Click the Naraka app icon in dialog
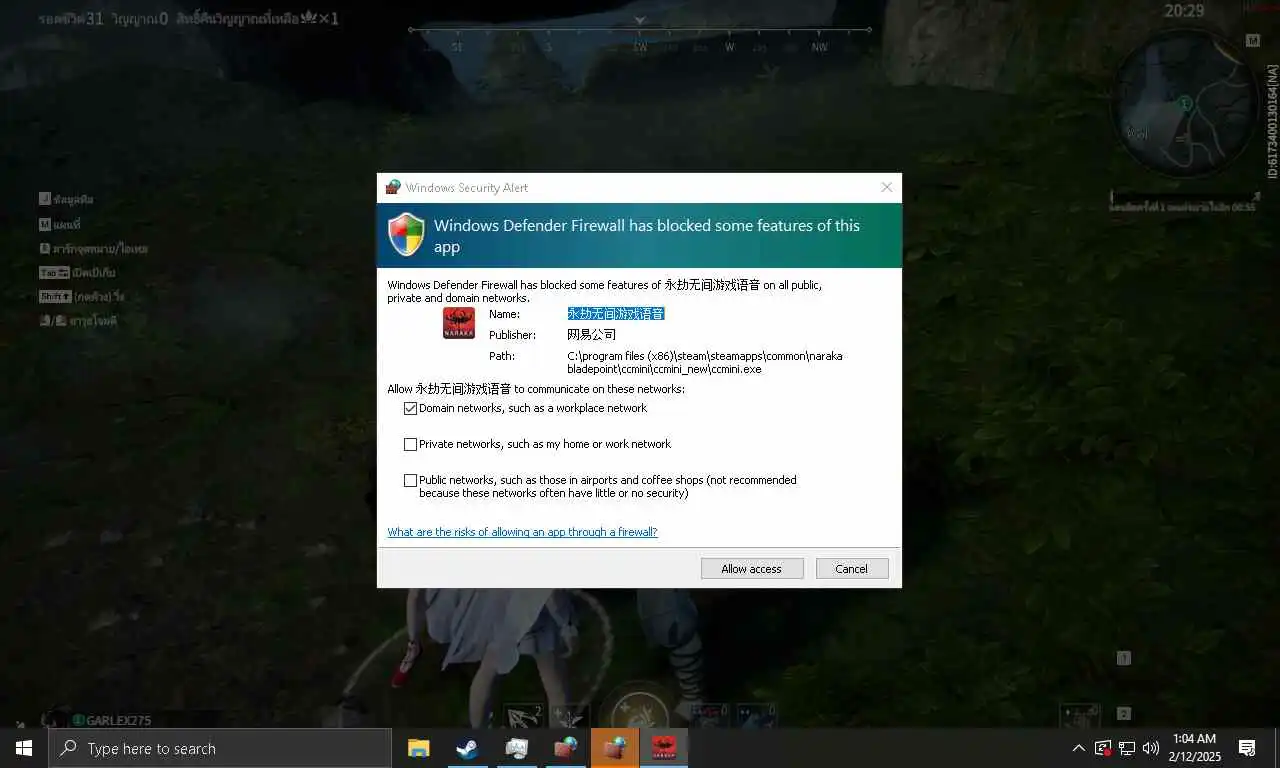 (459, 323)
